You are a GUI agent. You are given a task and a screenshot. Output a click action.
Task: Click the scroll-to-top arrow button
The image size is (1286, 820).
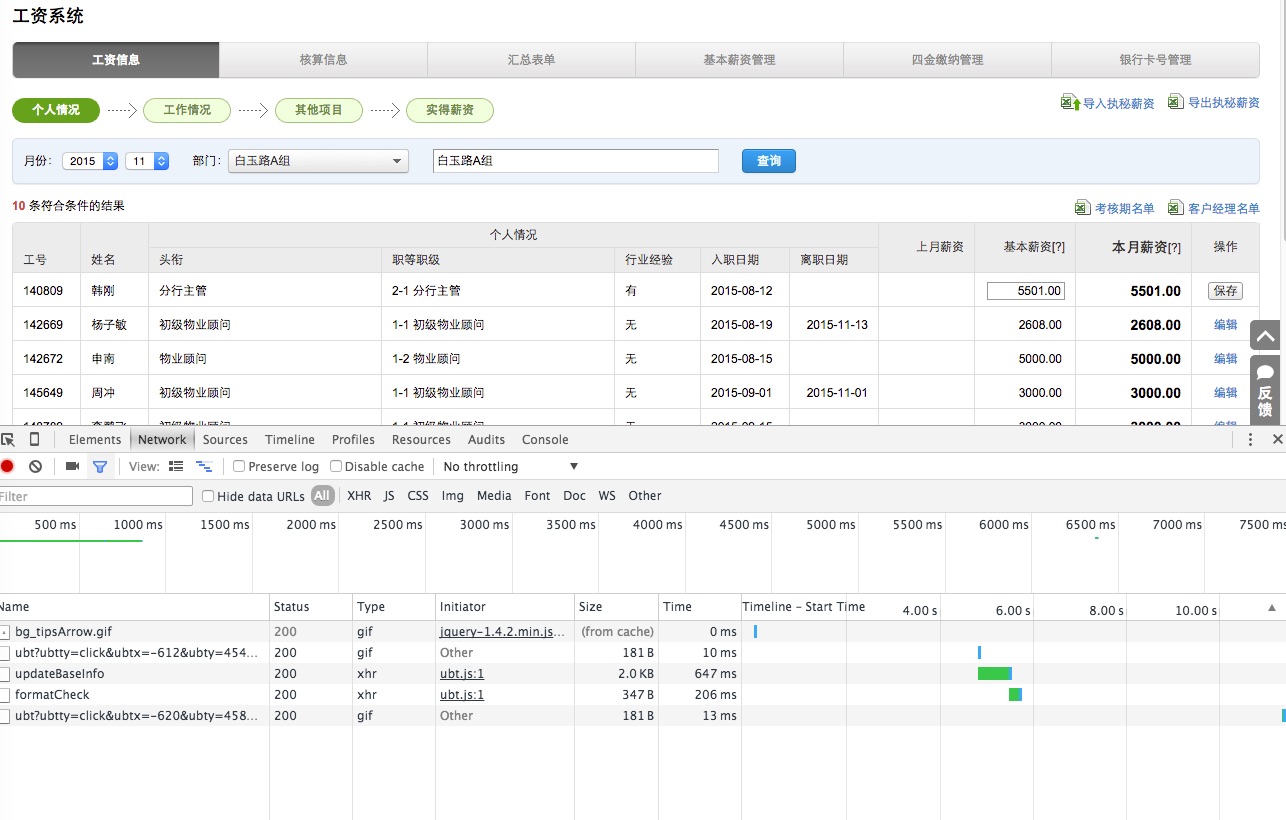1265,337
